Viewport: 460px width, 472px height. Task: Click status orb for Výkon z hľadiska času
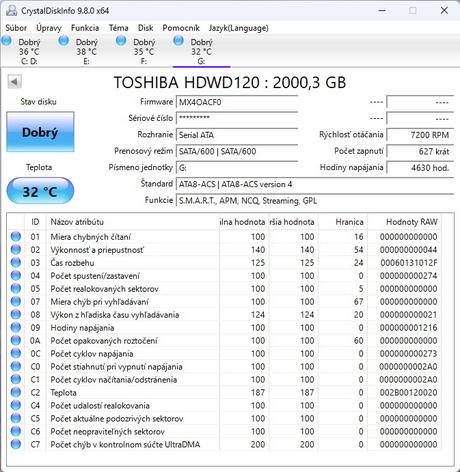tap(16, 315)
